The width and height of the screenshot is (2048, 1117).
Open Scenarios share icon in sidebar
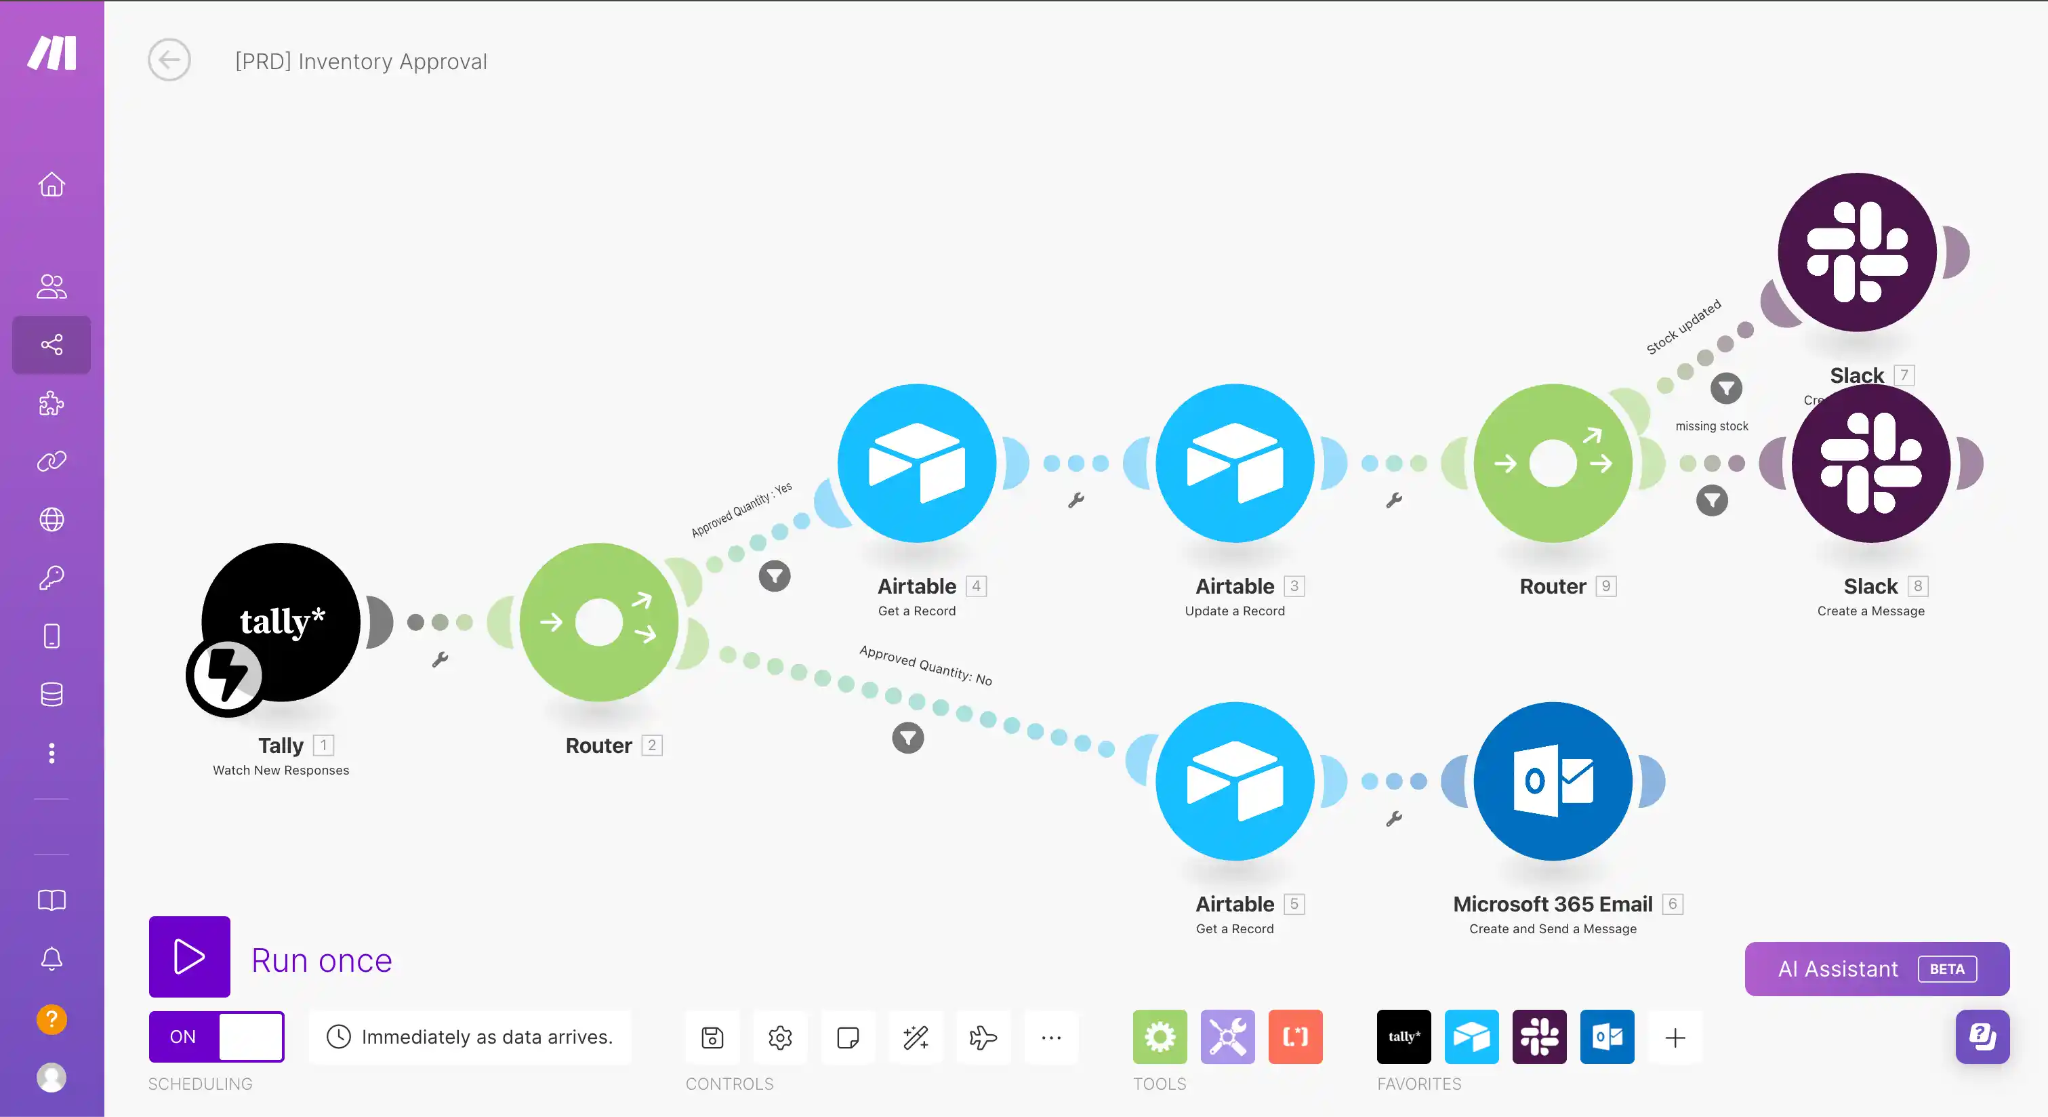52,345
